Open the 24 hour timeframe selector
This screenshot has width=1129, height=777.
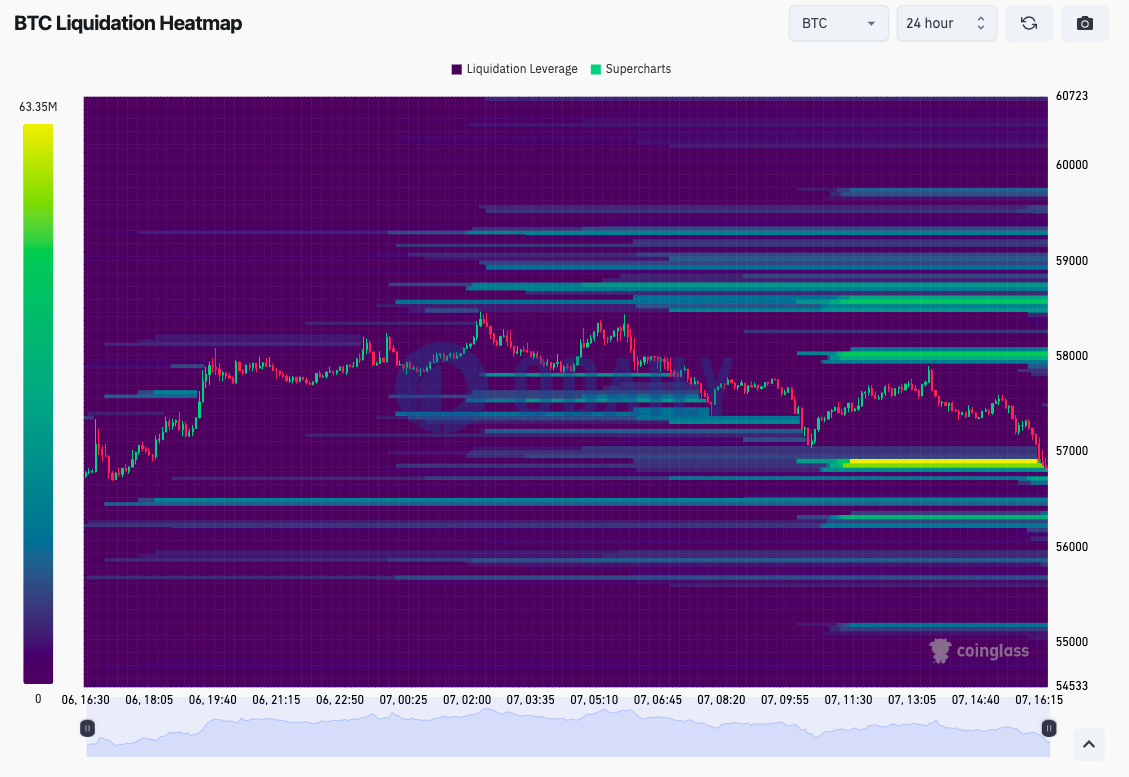point(946,23)
